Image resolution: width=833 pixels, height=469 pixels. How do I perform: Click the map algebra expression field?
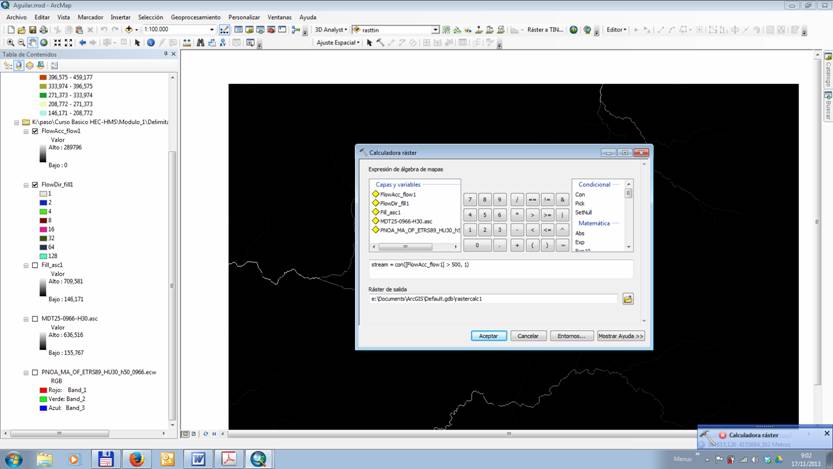pyautogui.click(x=500, y=268)
